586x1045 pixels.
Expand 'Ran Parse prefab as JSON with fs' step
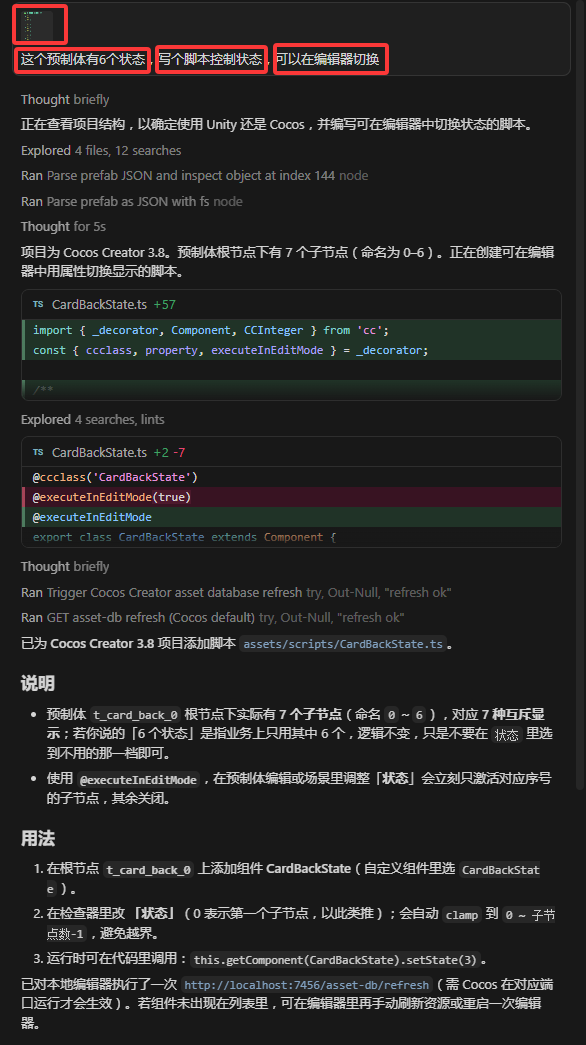[x=131, y=201]
